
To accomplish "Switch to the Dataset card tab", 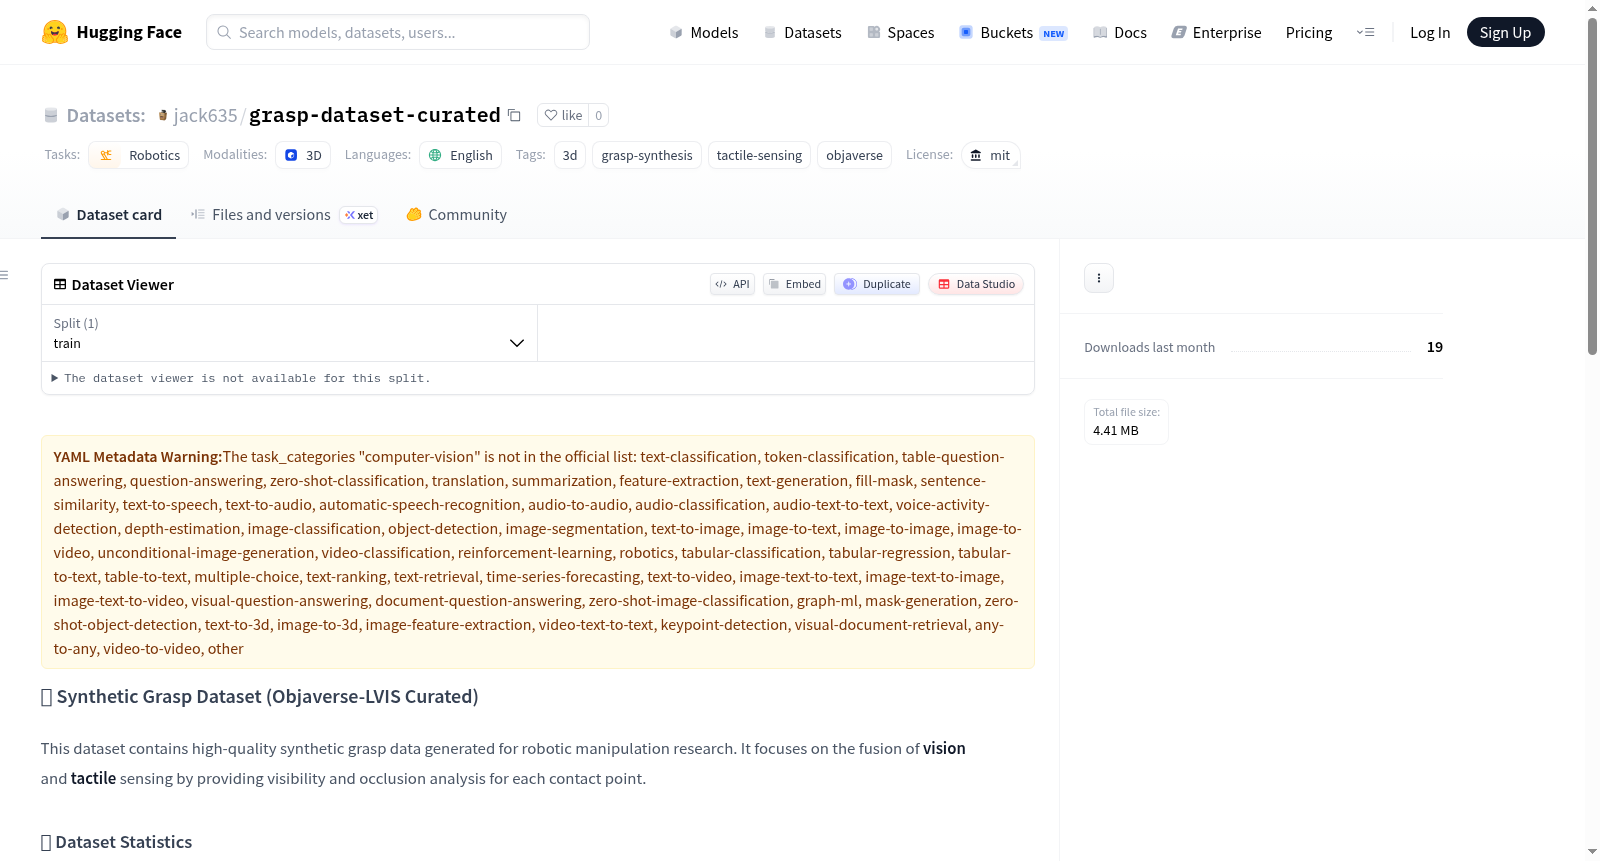I will point(109,214).
